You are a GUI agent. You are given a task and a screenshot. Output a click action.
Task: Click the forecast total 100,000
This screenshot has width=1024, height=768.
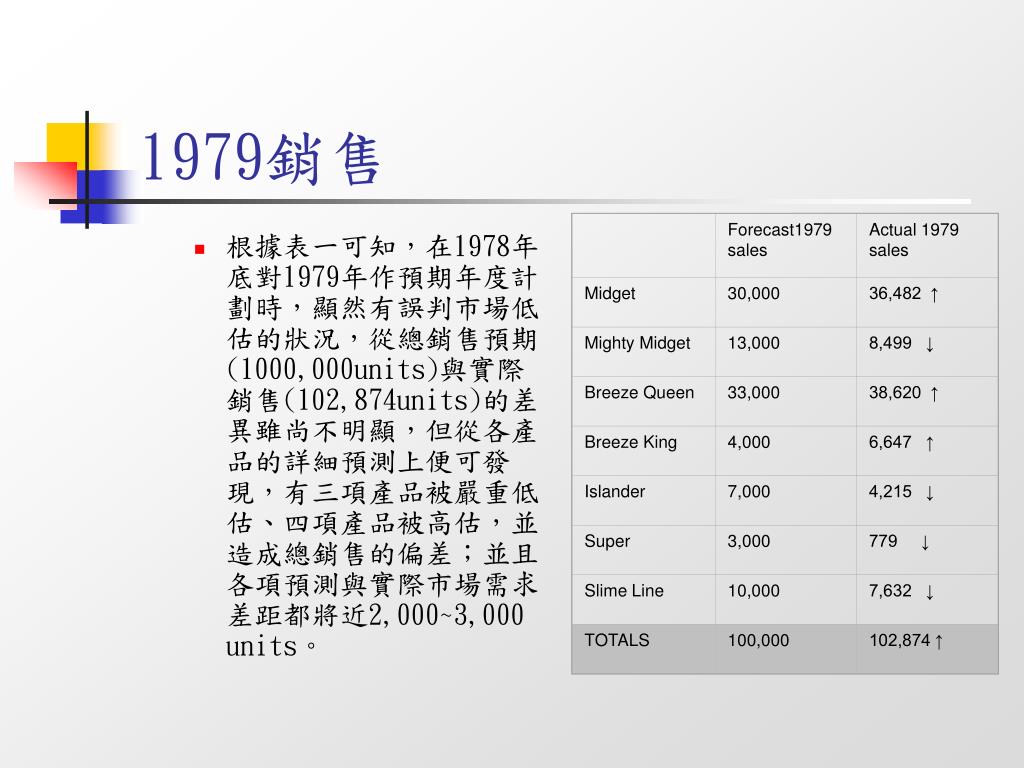758,641
